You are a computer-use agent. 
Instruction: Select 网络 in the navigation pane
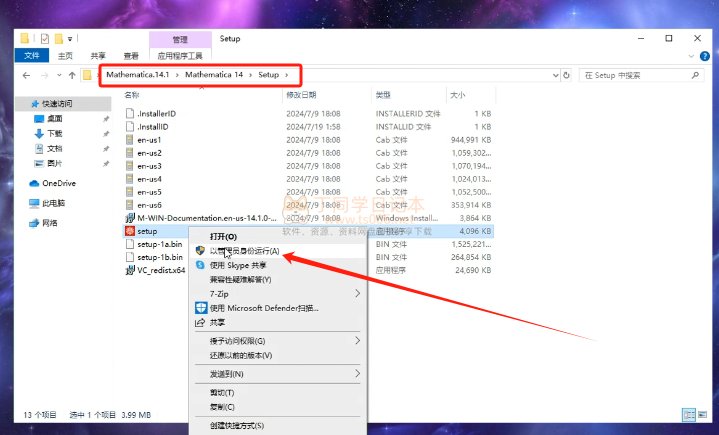pyautogui.click(x=50, y=223)
